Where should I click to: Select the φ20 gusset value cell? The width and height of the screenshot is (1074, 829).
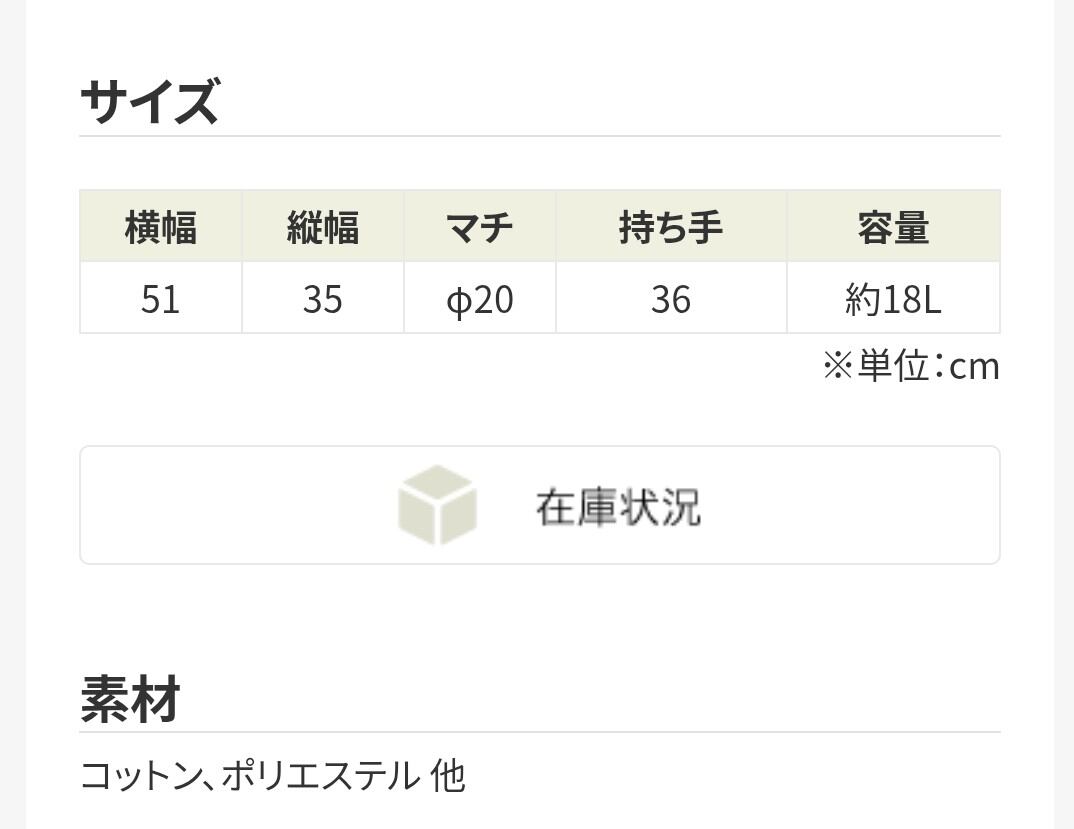click(480, 299)
